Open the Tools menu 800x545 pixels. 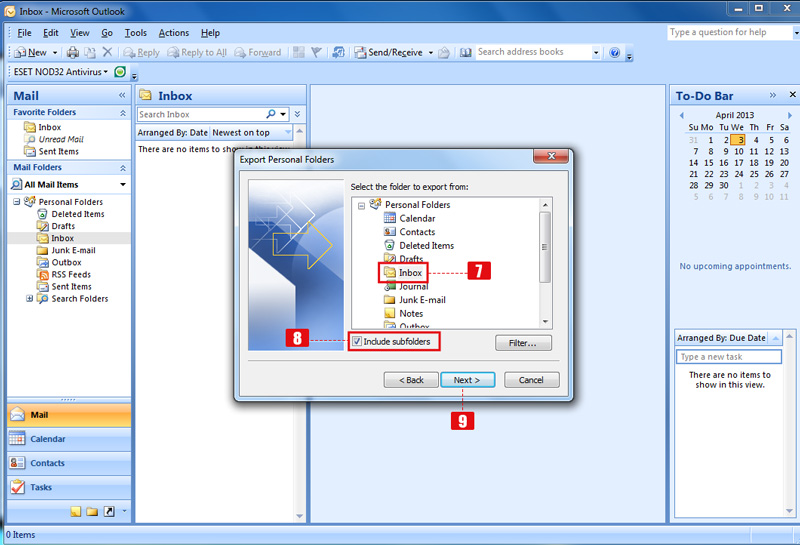[x=136, y=33]
